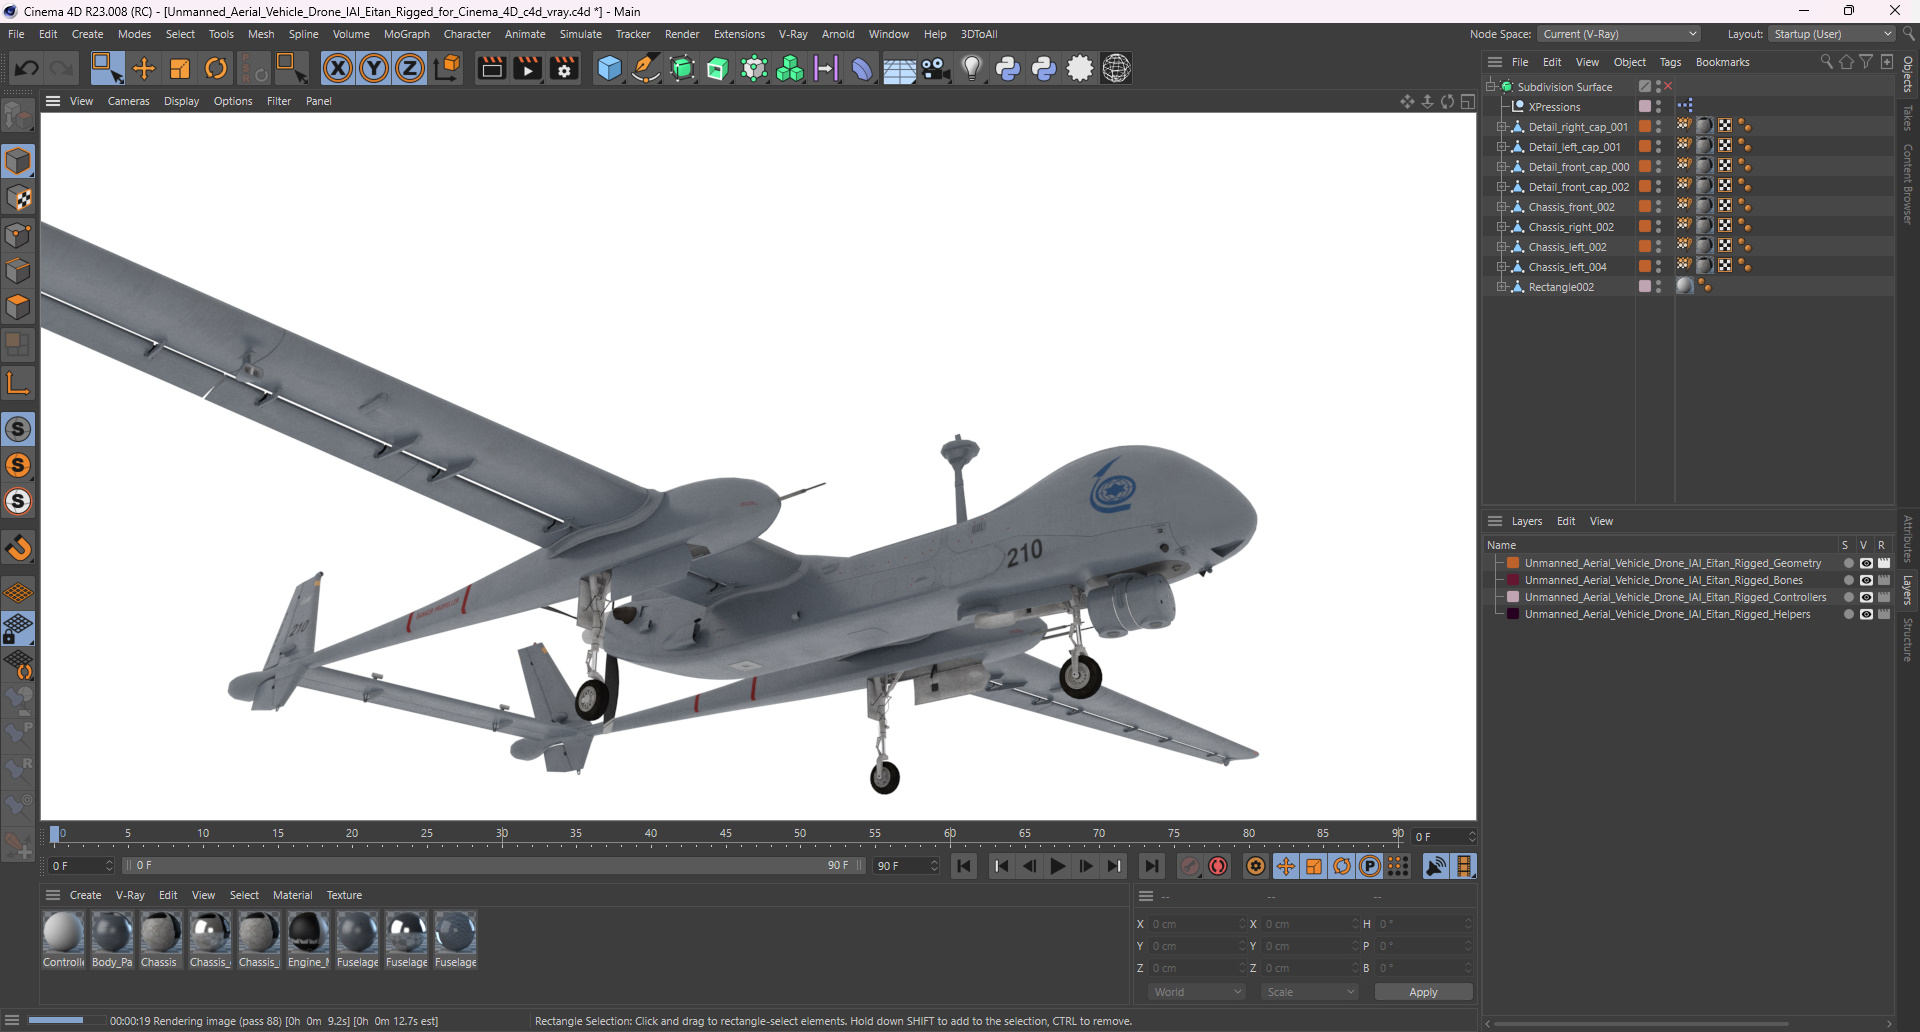Click Controllers layer pink color swatch
The width and height of the screenshot is (1920, 1032).
(1513, 597)
